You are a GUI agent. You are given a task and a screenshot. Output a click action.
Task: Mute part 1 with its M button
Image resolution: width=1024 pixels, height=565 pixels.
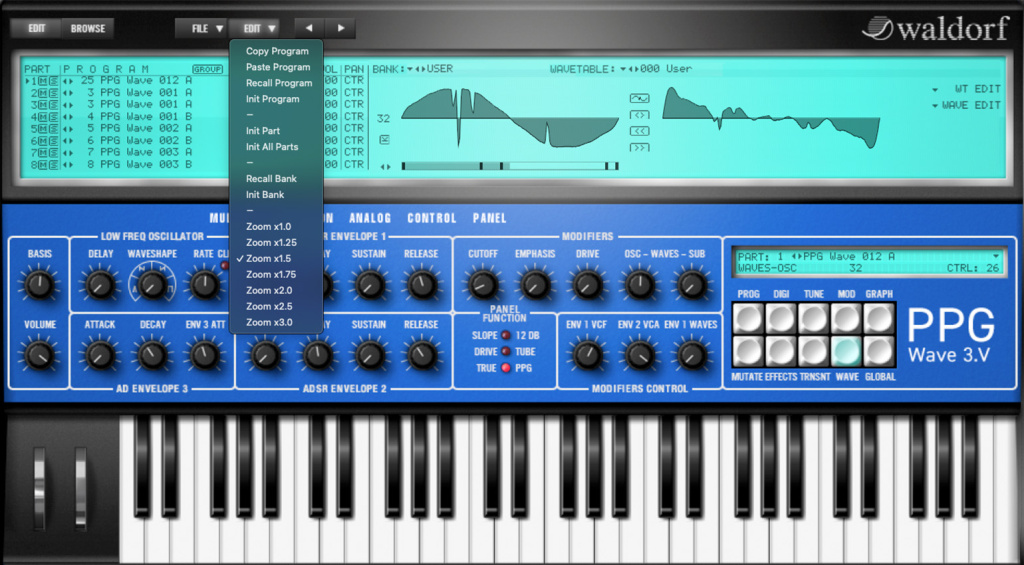pos(43,81)
